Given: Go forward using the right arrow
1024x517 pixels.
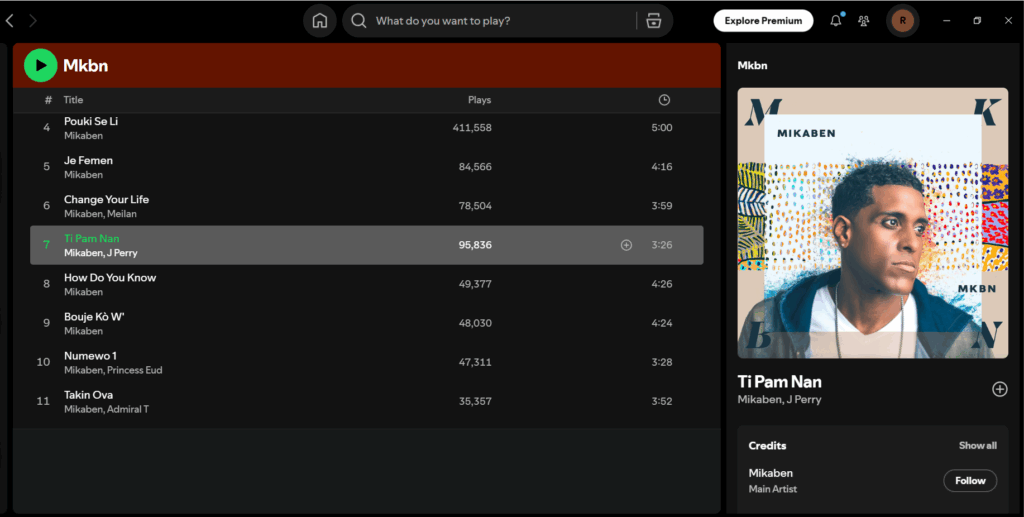Looking at the screenshot, I should (x=33, y=21).
